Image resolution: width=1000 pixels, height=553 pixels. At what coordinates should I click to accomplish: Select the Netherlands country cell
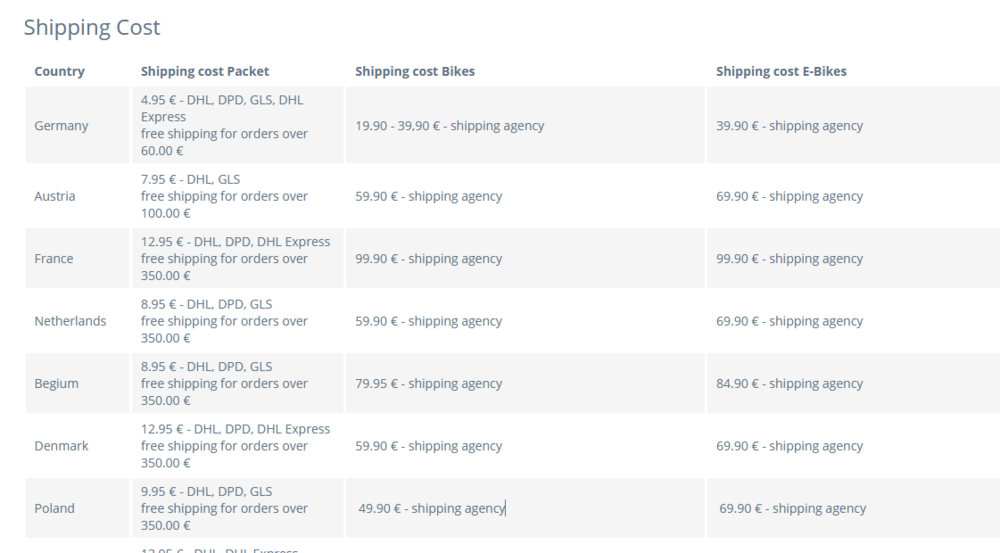70,321
